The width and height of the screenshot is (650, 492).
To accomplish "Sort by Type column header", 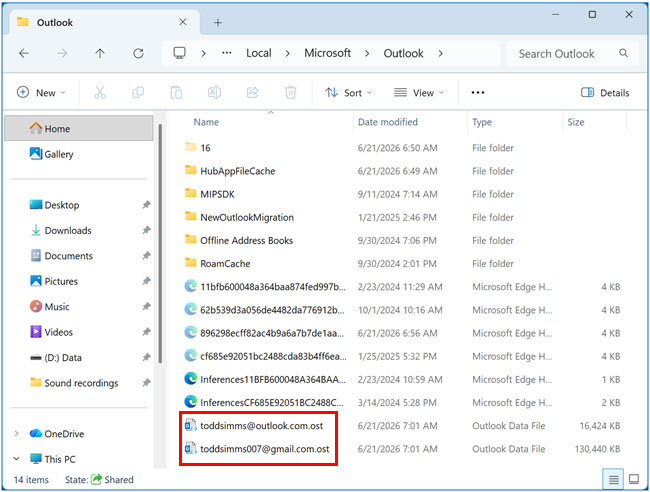I will coord(482,122).
